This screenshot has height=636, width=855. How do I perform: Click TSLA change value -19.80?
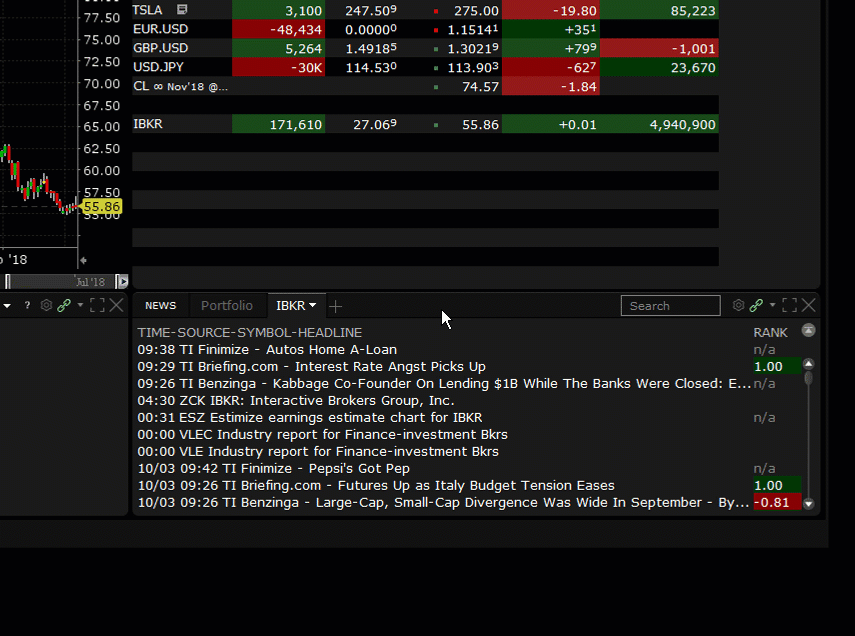tap(551, 10)
